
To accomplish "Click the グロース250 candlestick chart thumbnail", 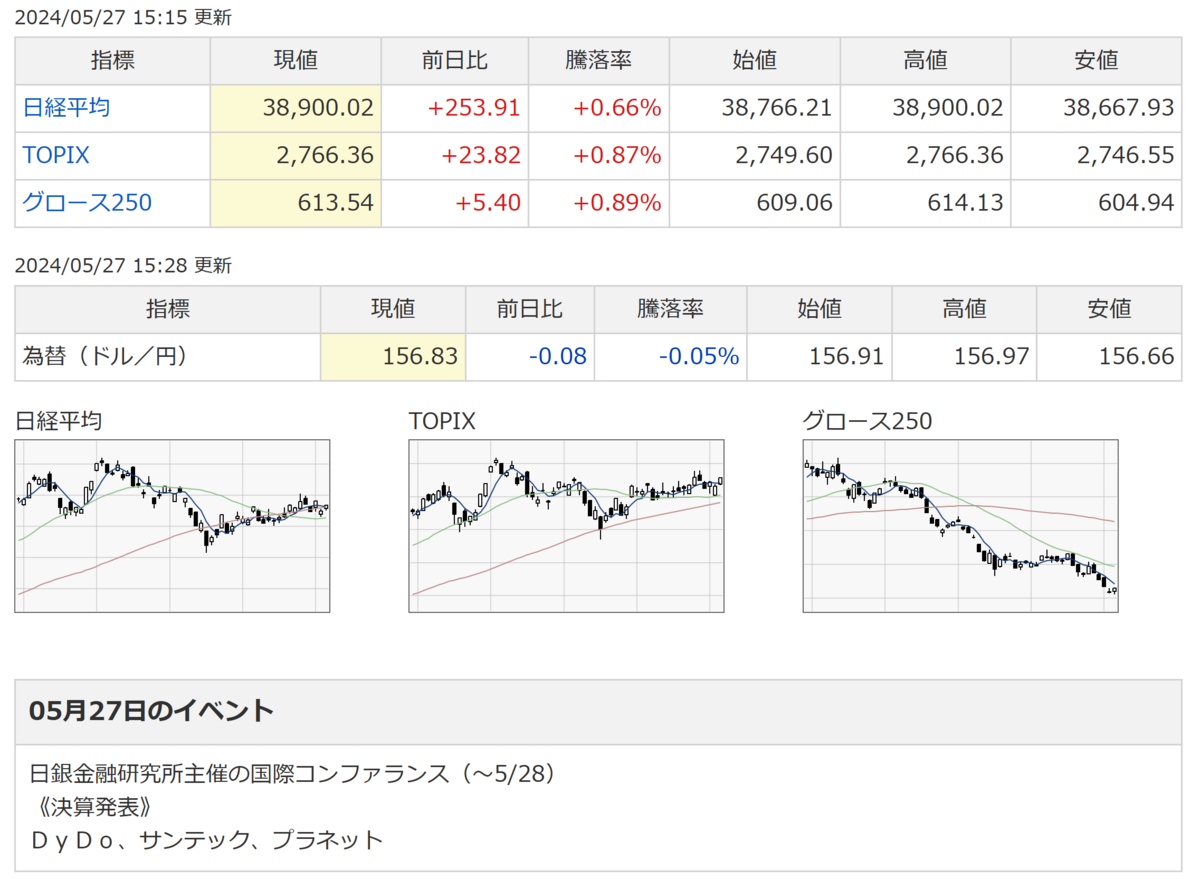I will 960,526.
